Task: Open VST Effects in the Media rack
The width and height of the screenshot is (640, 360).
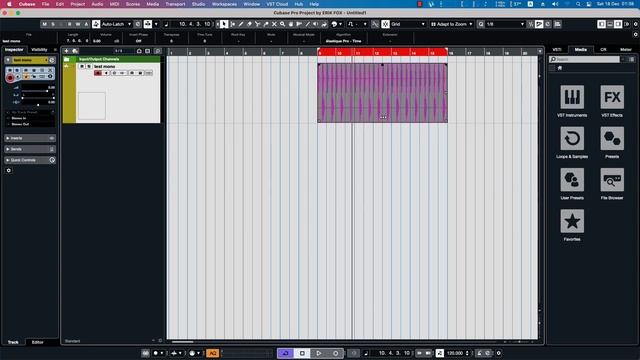Action: (x=612, y=97)
